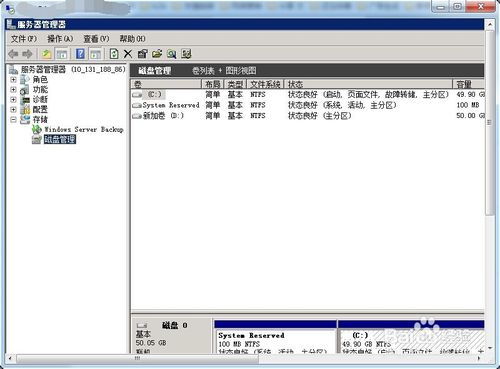Click the last settings toolbar icon

click(x=186, y=54)
